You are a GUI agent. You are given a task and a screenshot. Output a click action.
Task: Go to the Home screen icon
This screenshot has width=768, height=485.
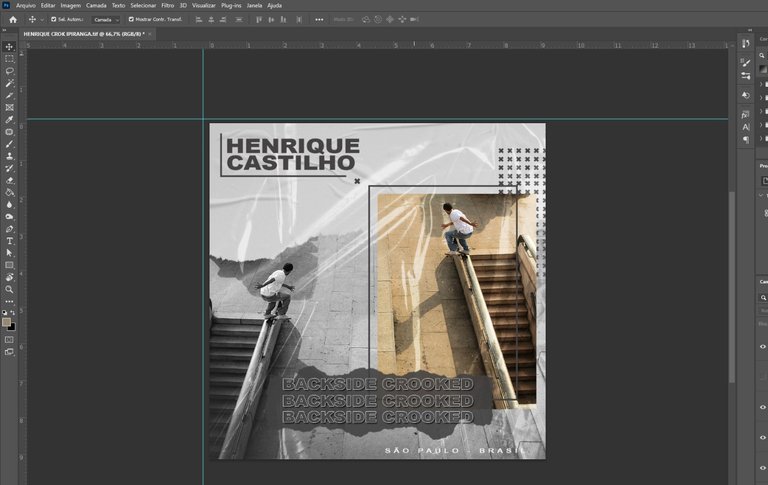point(13,20)
